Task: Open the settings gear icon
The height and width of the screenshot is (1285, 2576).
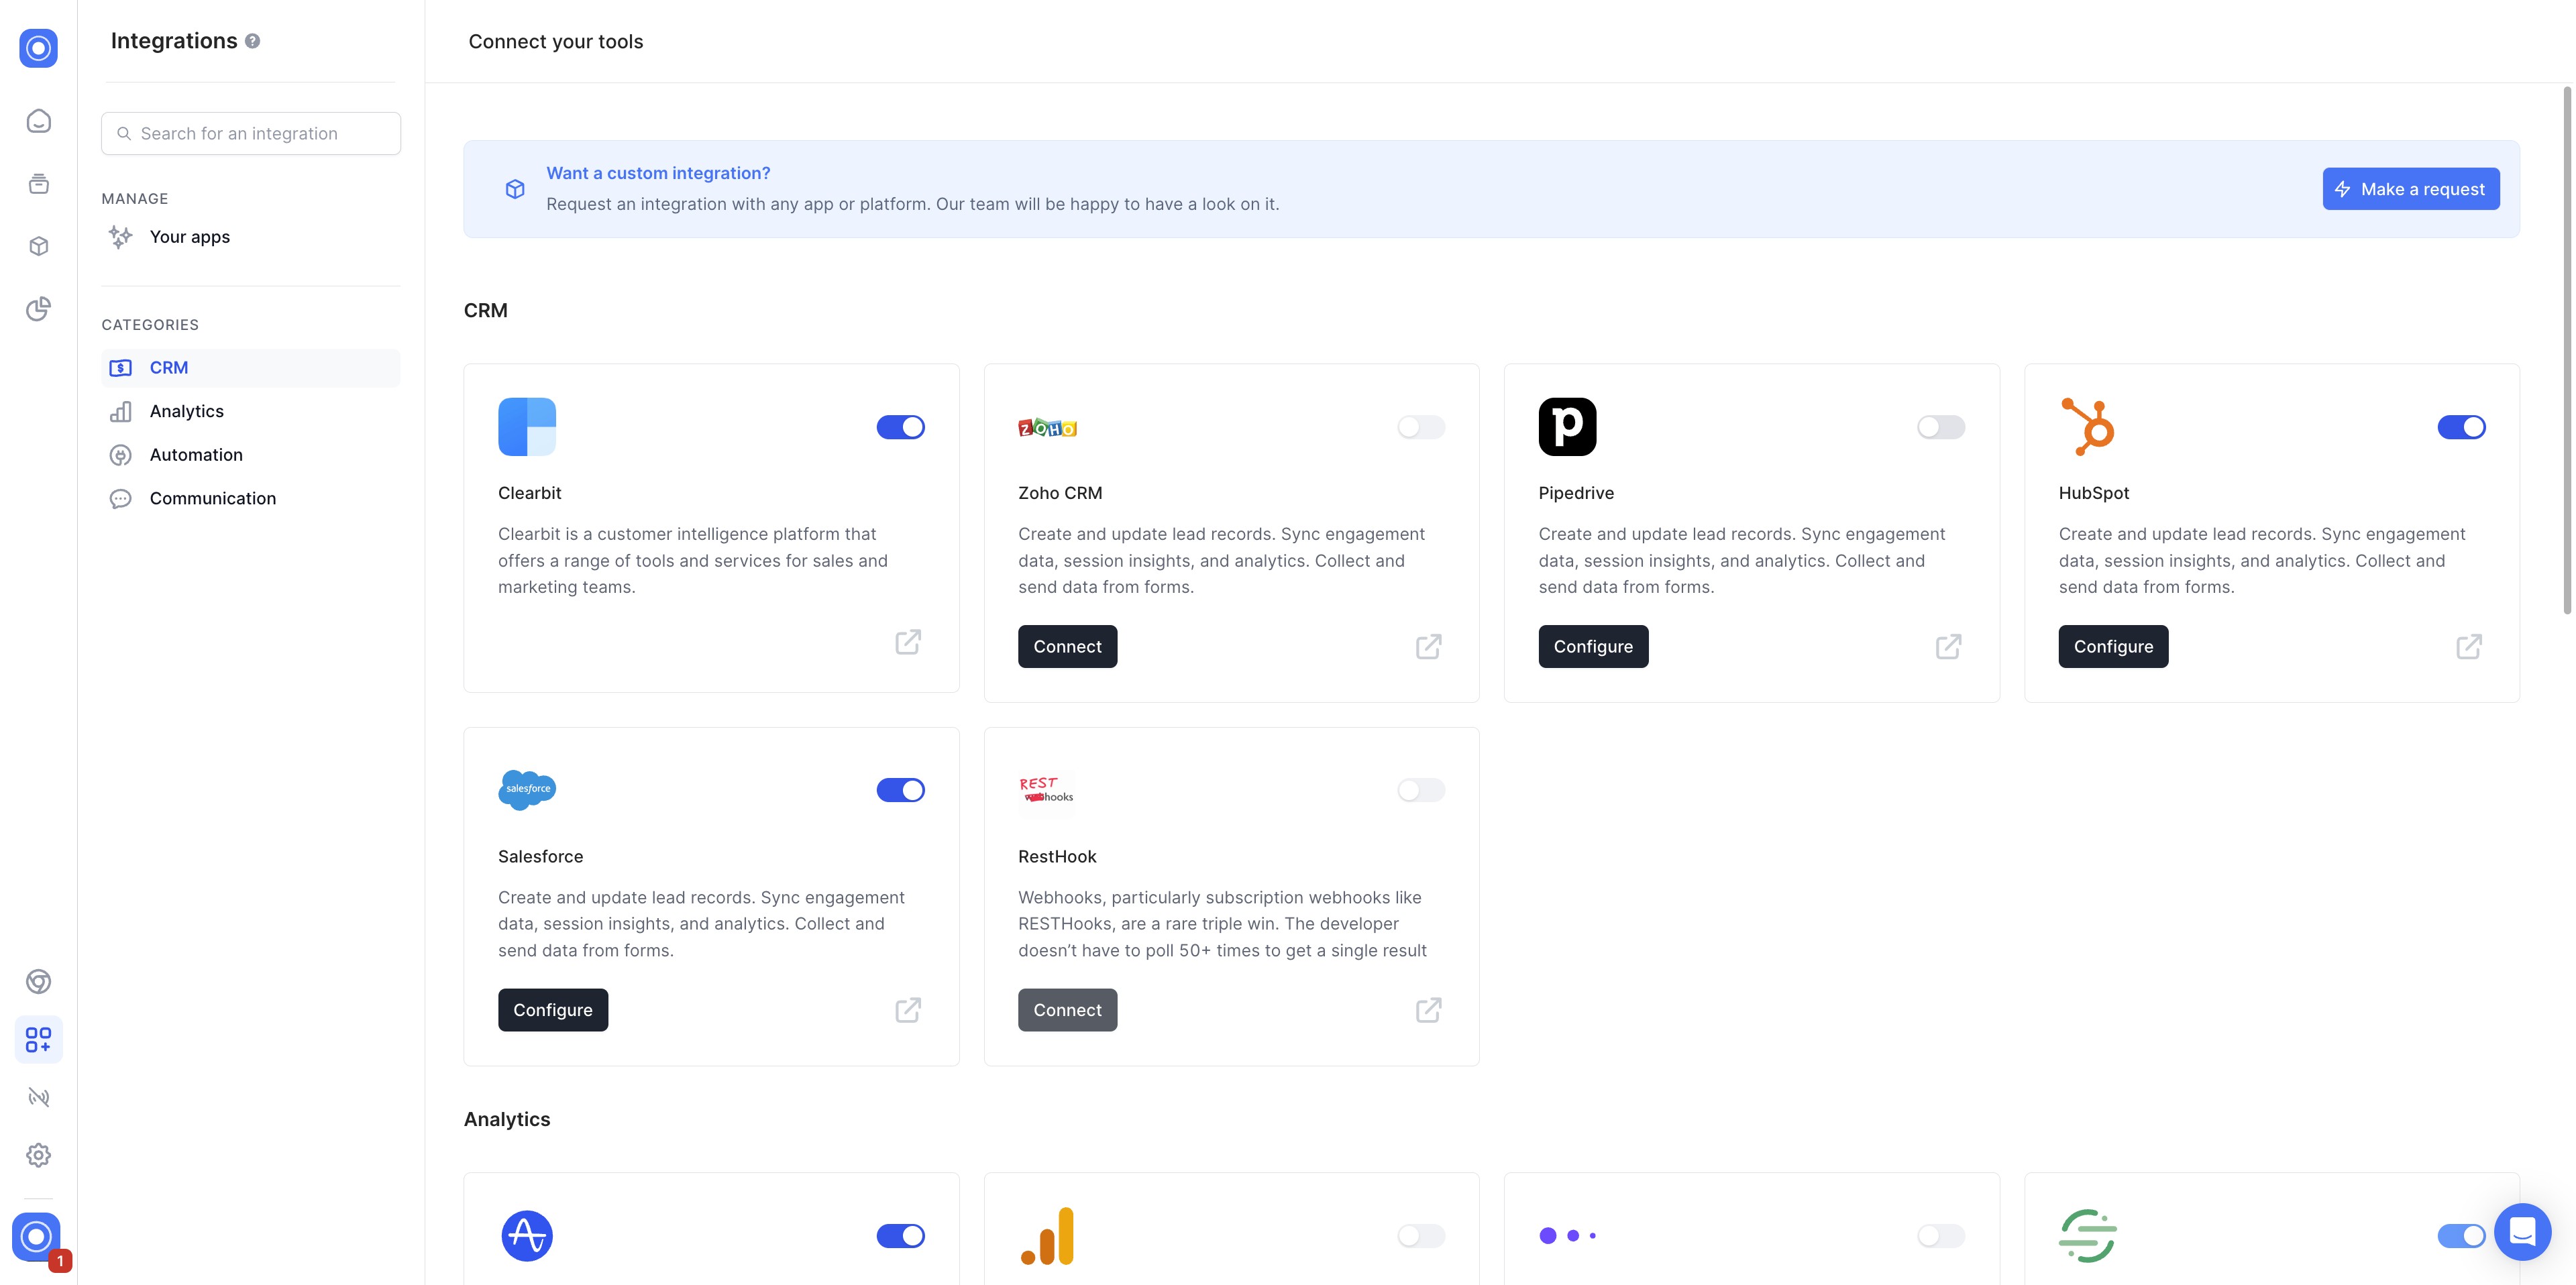Action: pos(38,1155)
